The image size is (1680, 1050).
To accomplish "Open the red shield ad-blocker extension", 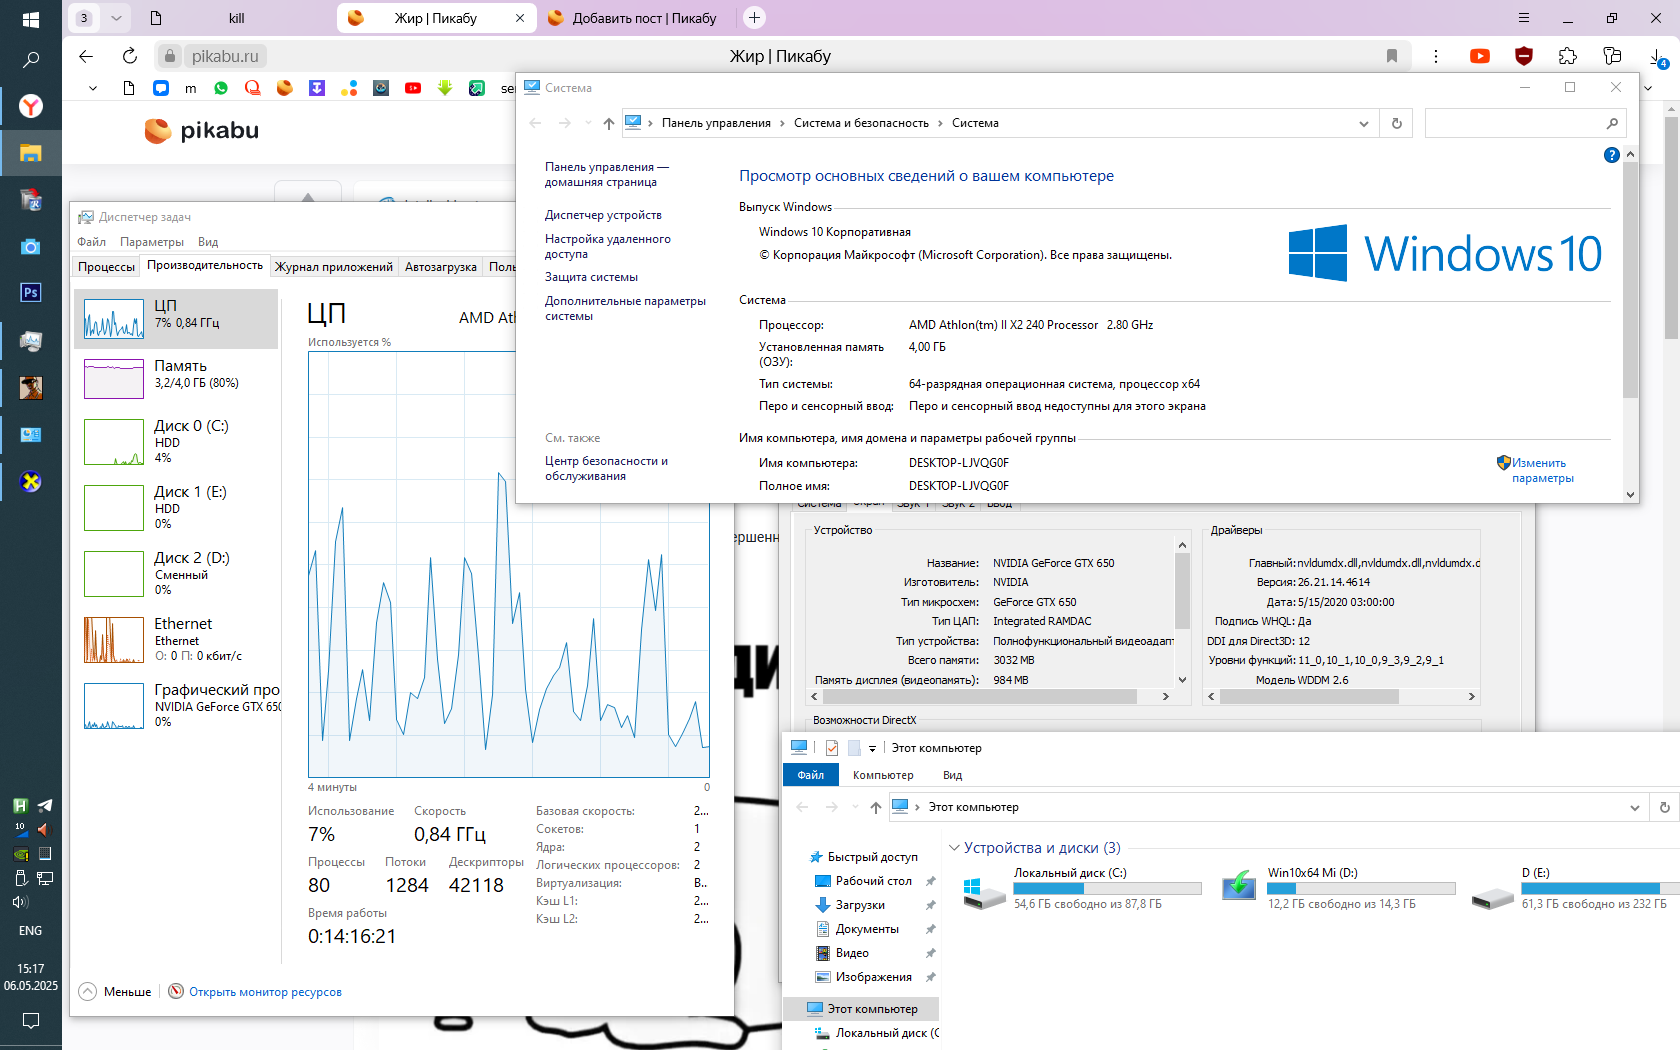I will pyautogui.click(x=1524, y=56).
